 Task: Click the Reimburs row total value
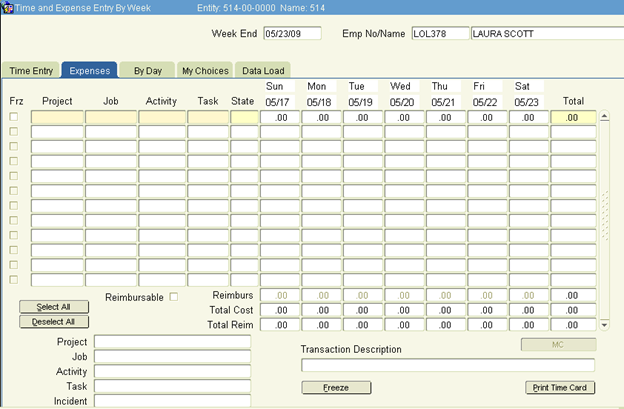coord(573,295)
